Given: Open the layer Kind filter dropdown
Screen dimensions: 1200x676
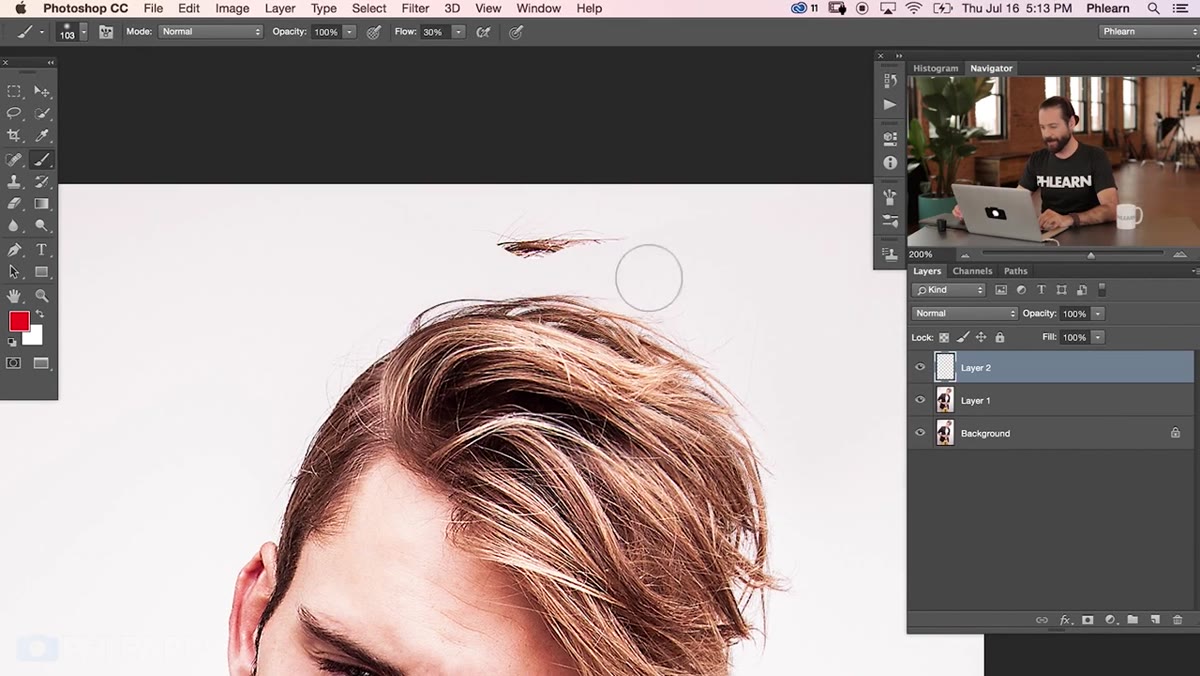Looking at the screenshot, I should tap(949, 290).
